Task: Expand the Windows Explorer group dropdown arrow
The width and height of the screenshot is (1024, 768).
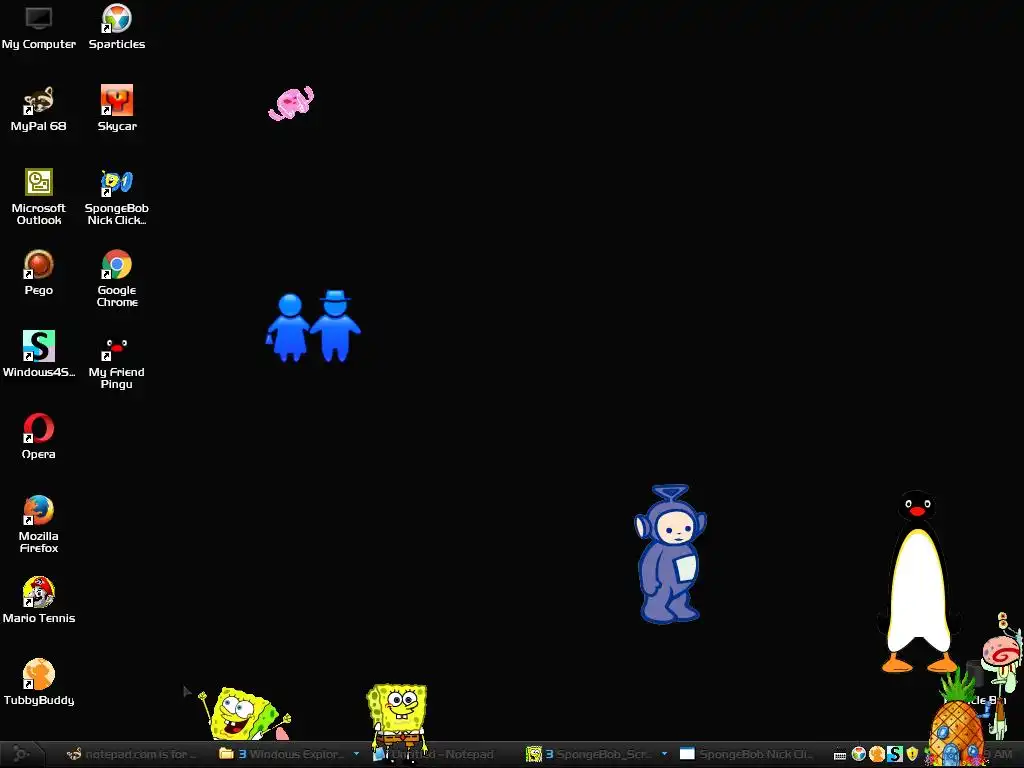Action: tap(357, 754)
